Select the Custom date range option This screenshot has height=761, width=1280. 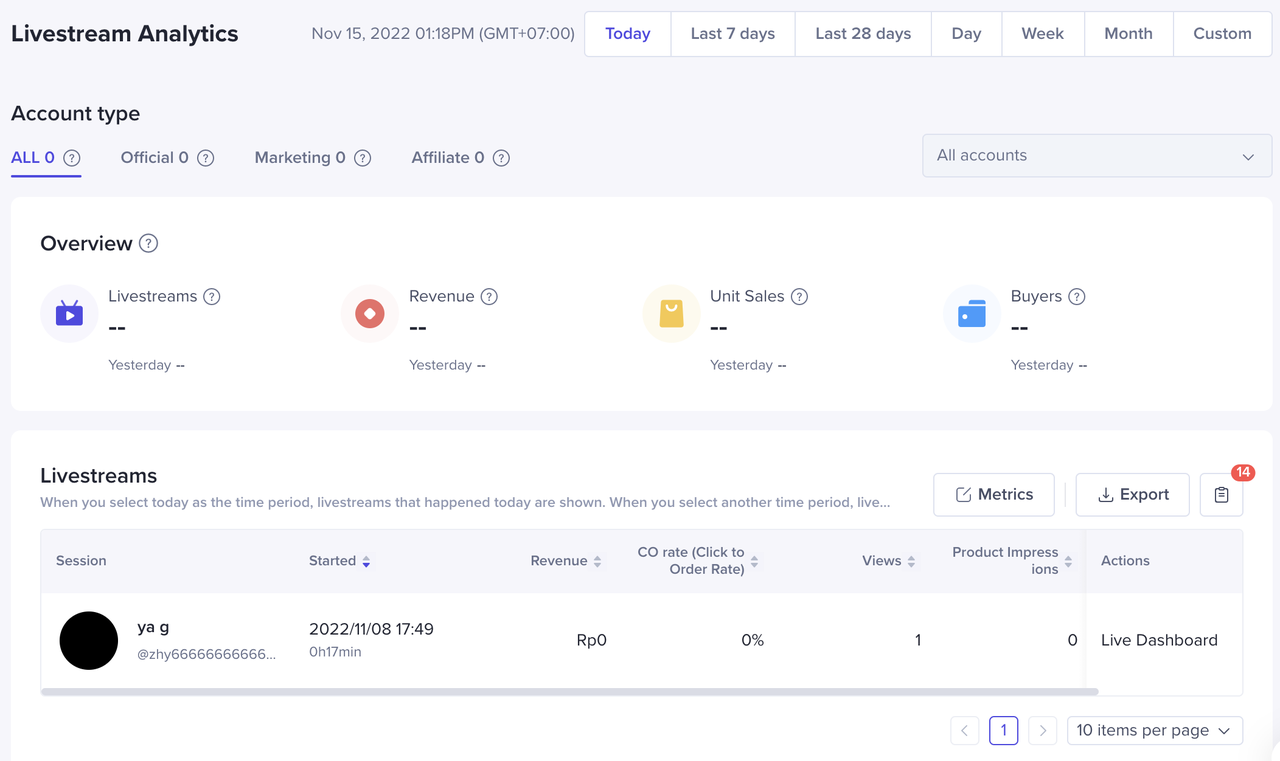pyautogui.click(x=1222, y=34)
